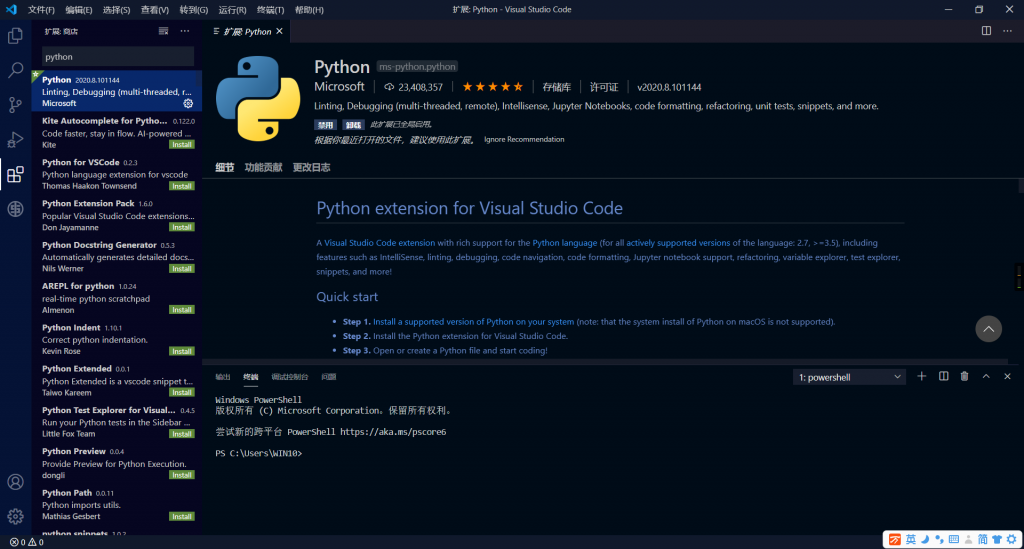This screenshot has height=549, width=1024.
Task: Maximize the terminal panel size
Action: 986,376
